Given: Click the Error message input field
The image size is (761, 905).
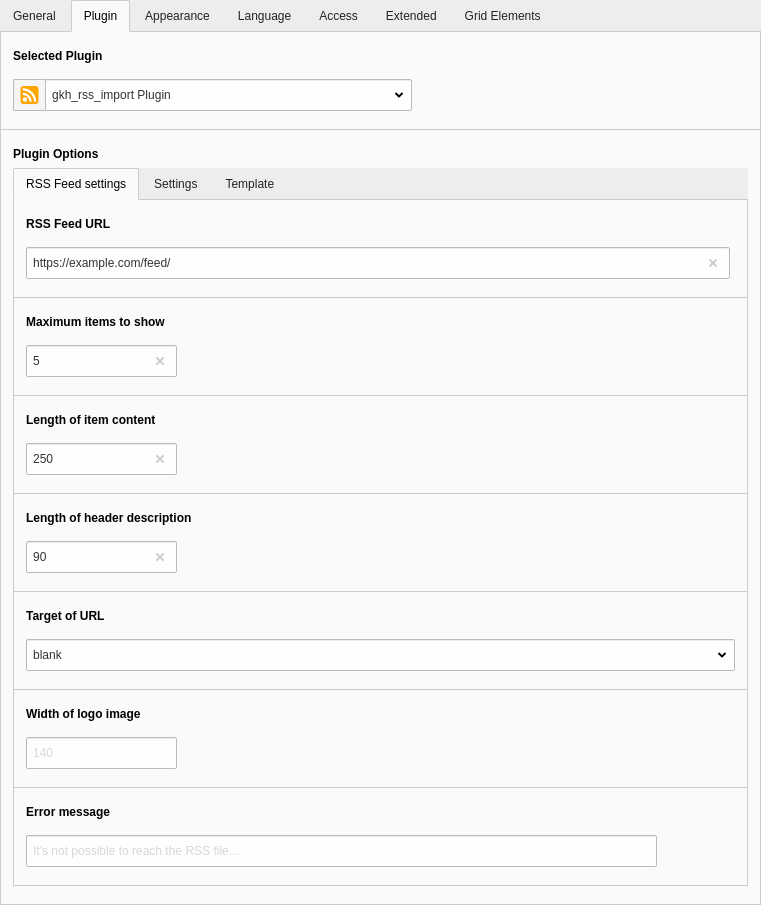Looking at the screenshot, I should (x=341, y=851).
